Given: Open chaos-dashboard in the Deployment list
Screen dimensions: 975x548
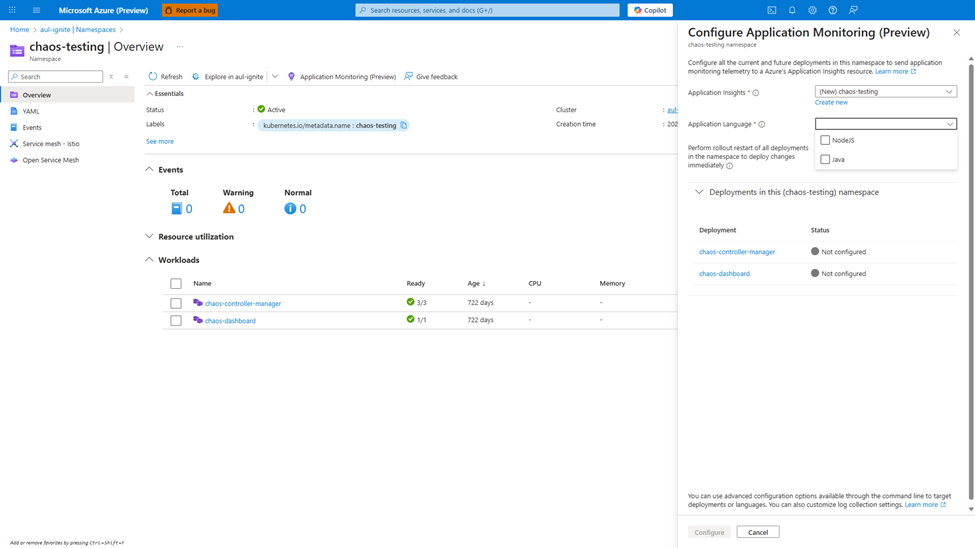Looking at the screenshot, I should point(724,274).
